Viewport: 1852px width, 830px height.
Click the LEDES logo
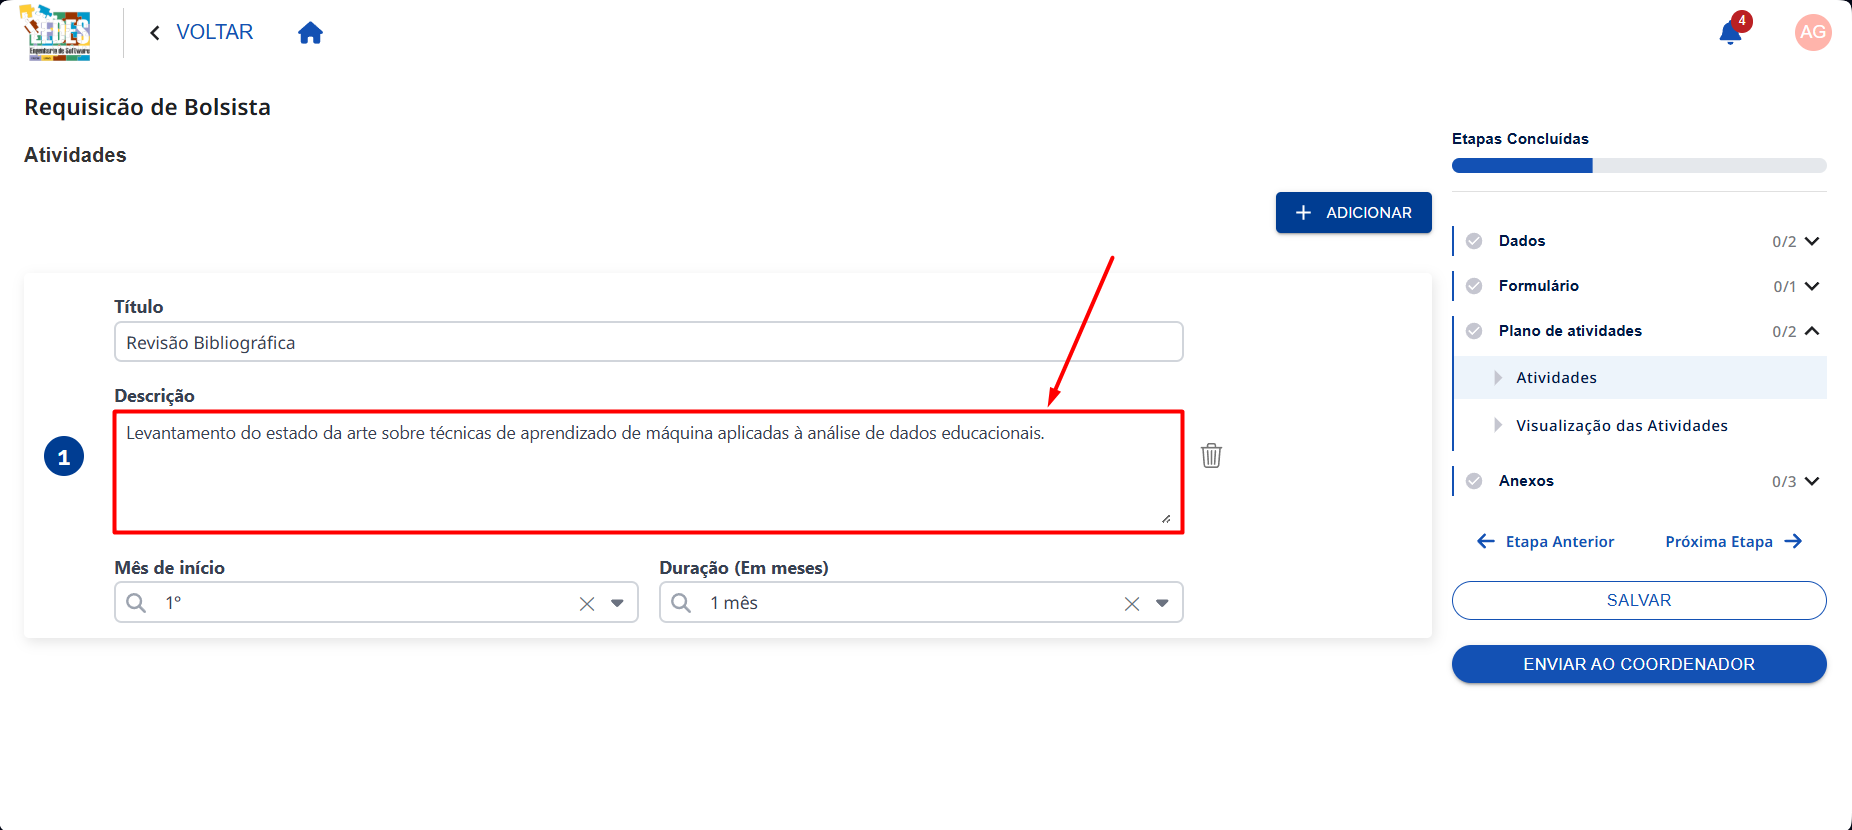(57, 33)
